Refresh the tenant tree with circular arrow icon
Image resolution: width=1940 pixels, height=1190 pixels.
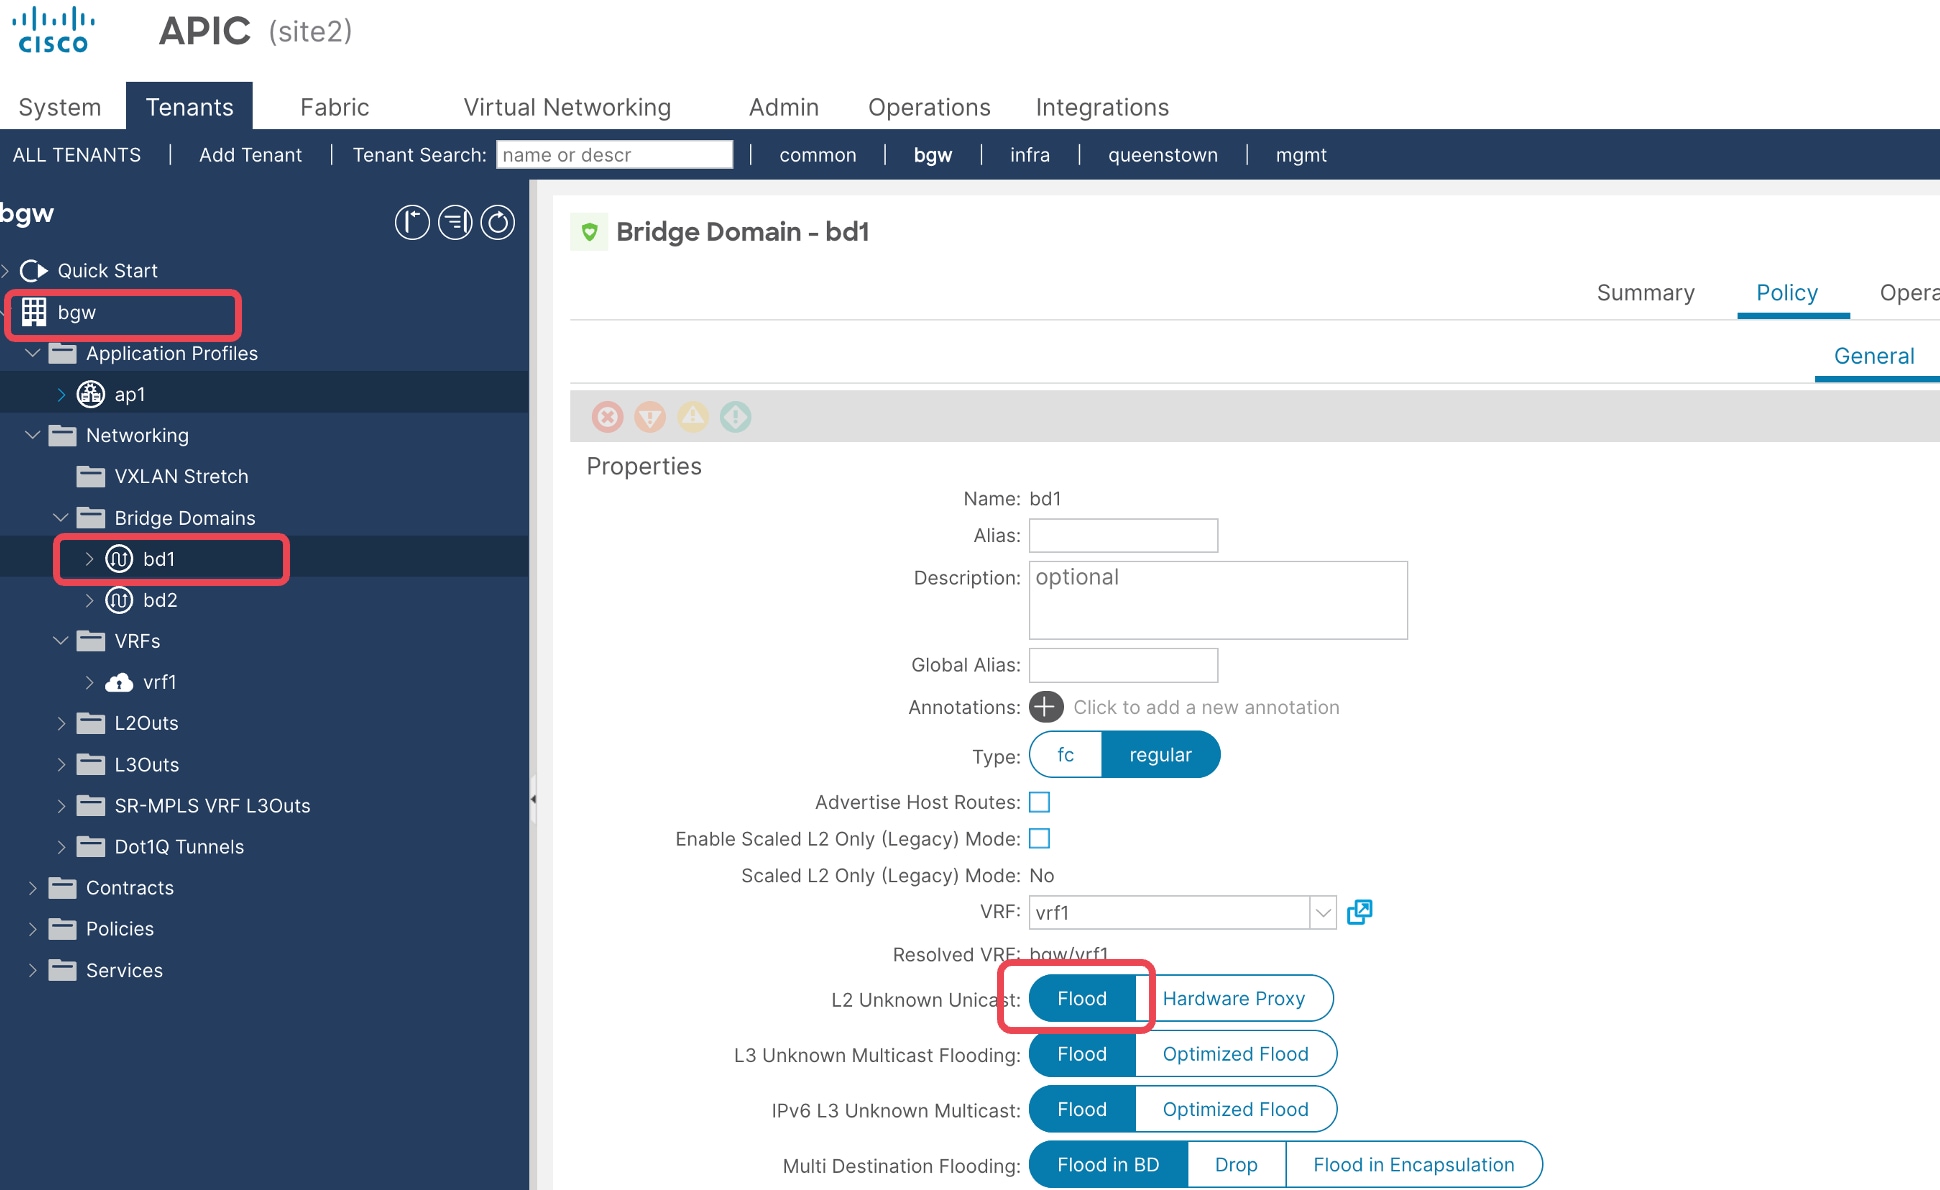click(x=498, y=222)
